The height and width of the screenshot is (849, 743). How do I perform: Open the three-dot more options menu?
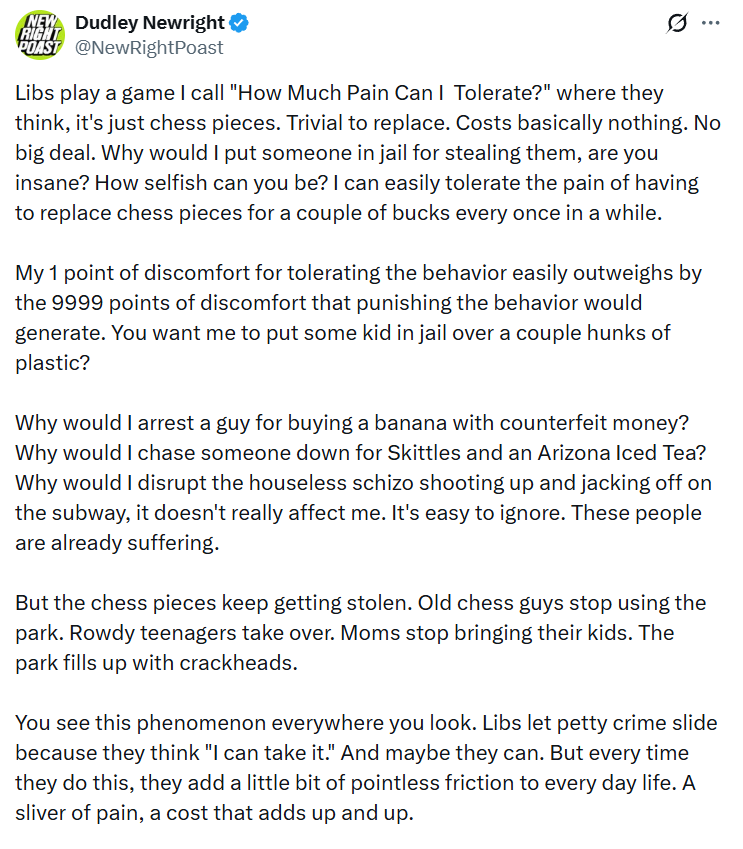click(x=711, y=23)
